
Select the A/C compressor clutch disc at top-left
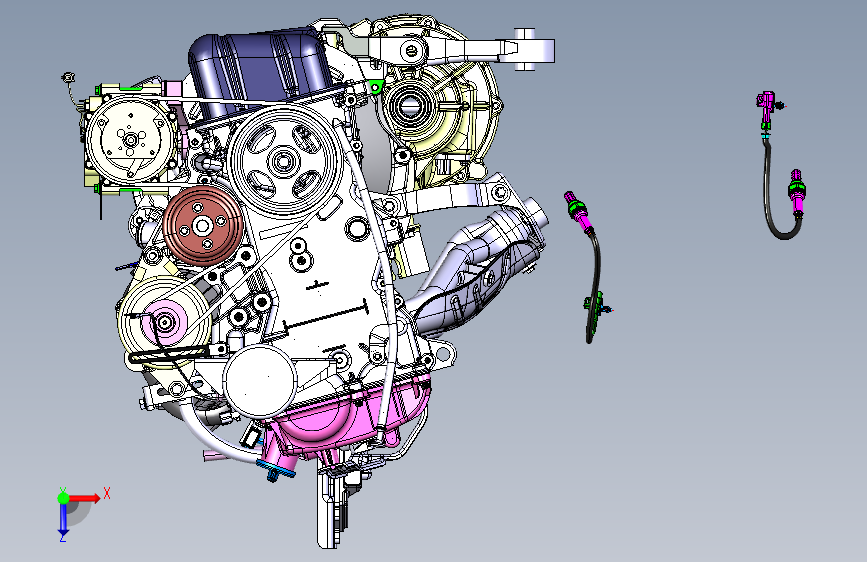pyautogui.click(x=130, y=139)
